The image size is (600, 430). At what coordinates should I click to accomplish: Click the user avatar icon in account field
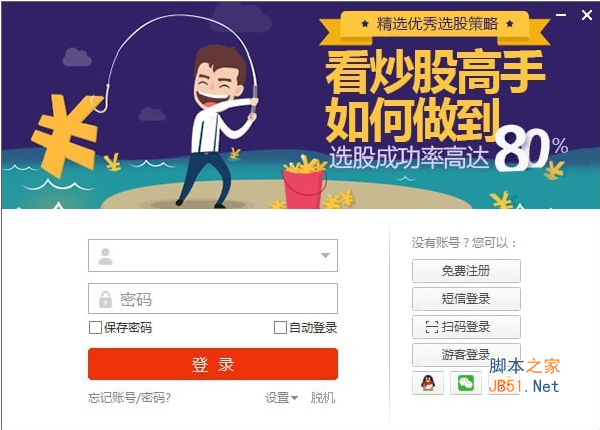coord(105,256)
